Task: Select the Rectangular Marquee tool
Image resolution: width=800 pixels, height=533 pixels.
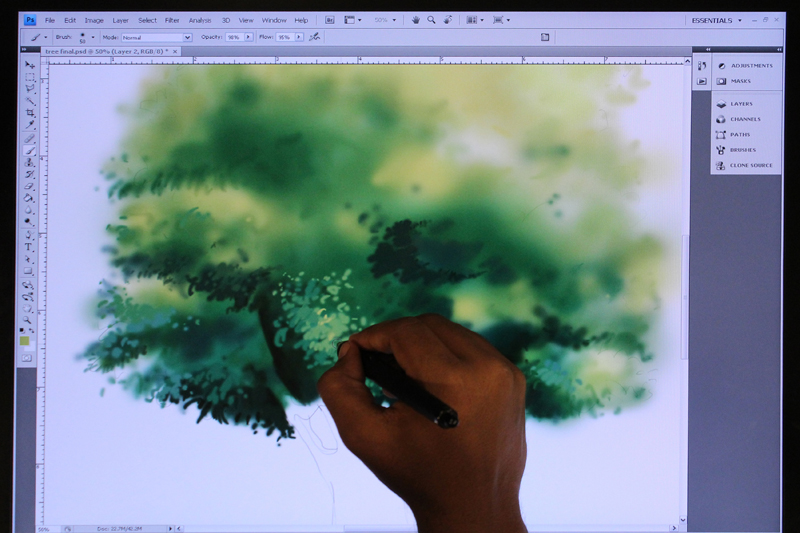Action: tap(29, 77)
